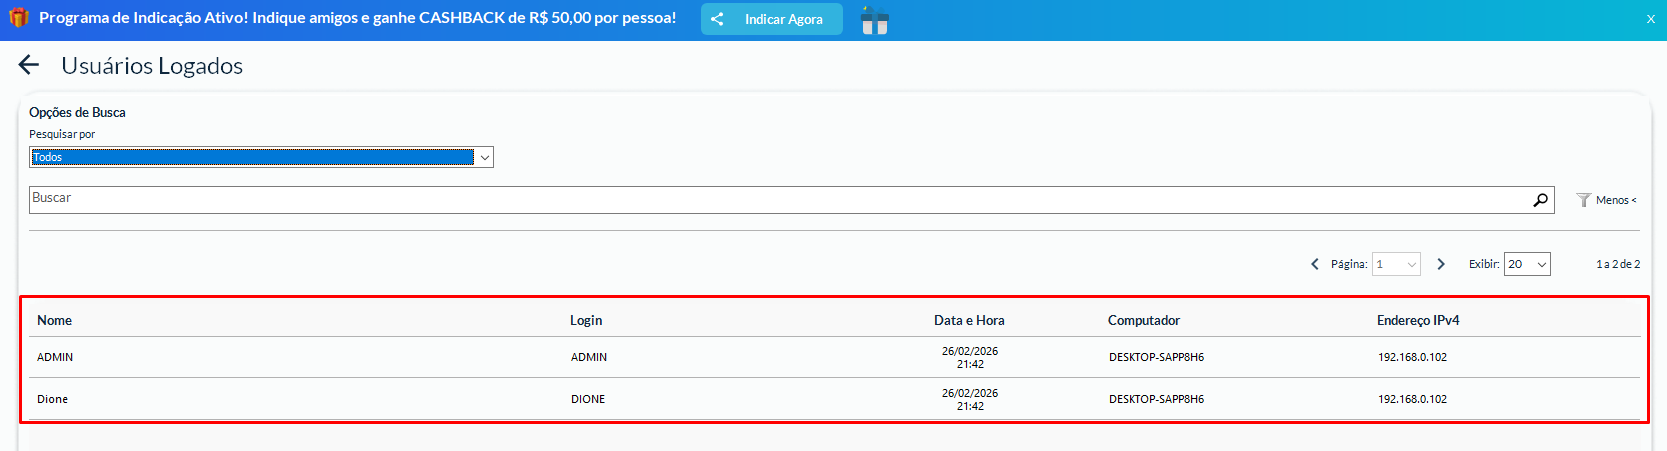Image resolution: width=1667 pixels, height=451 pixels.
Task: Click the Computador column header
Action: 1144,320
